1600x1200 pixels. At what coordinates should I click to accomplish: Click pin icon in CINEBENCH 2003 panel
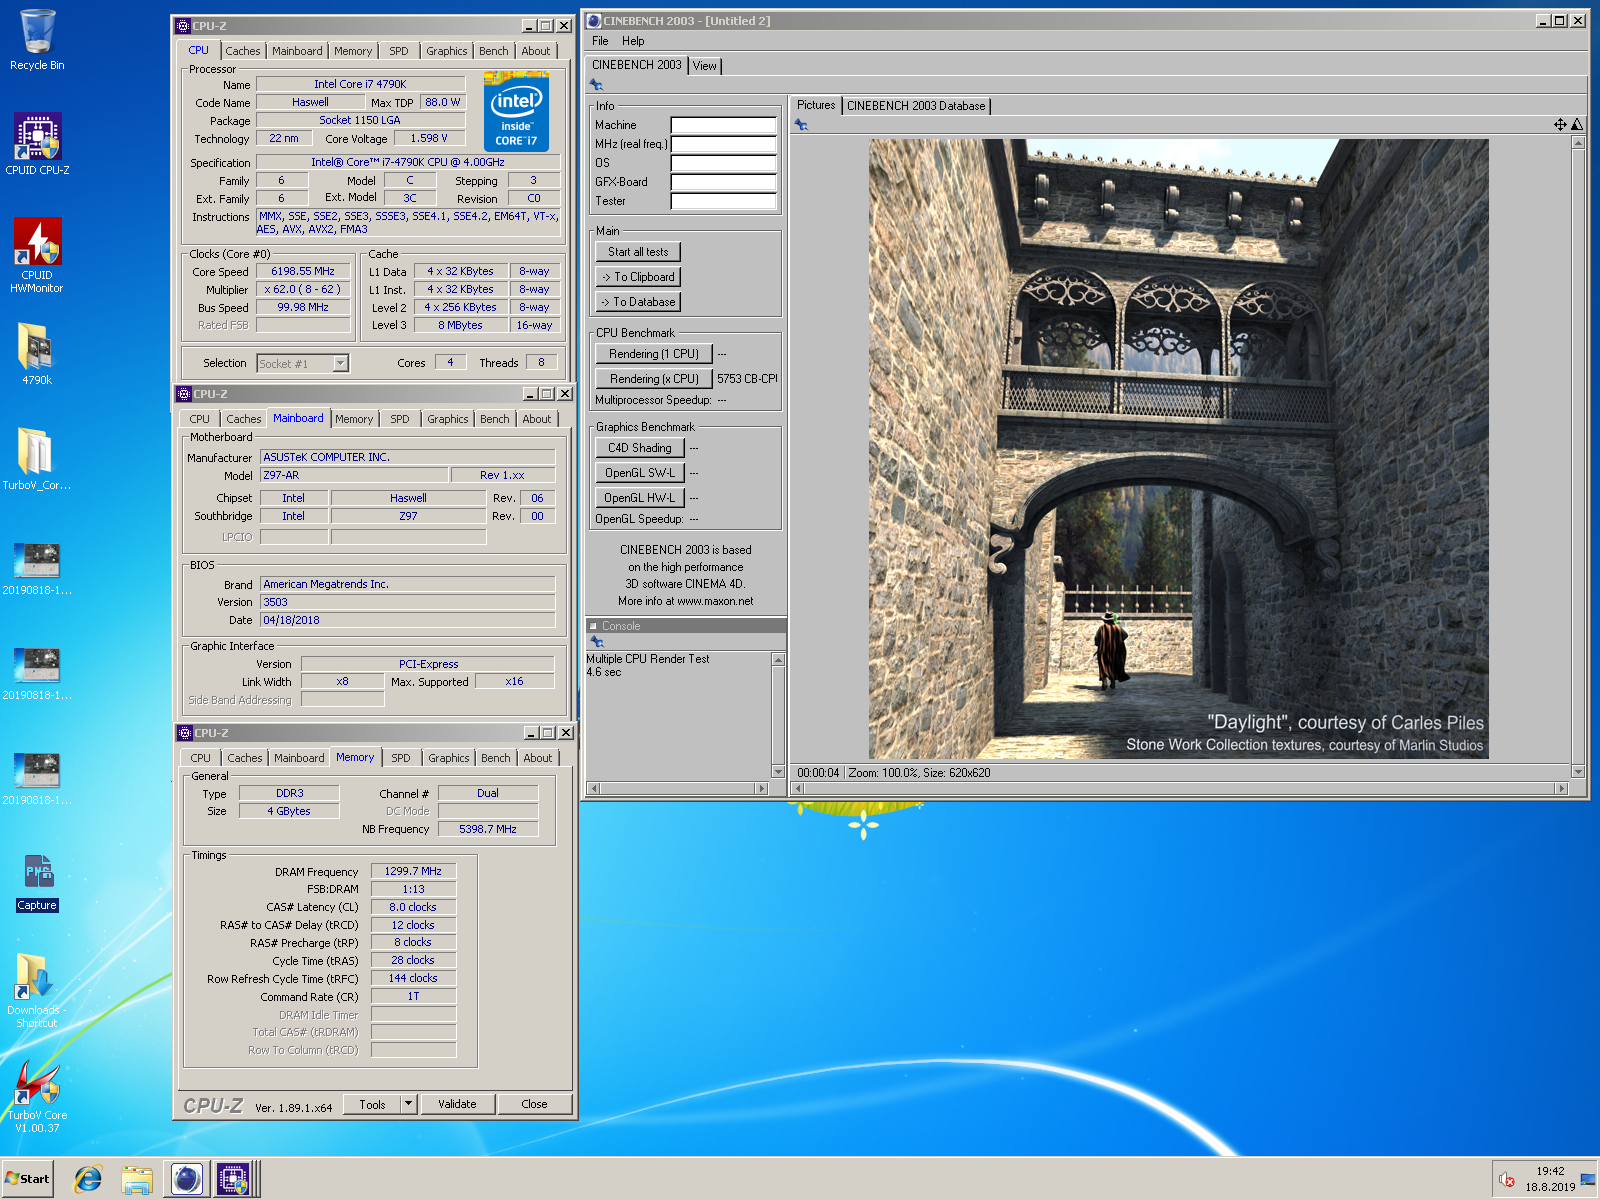pos(596,85)
